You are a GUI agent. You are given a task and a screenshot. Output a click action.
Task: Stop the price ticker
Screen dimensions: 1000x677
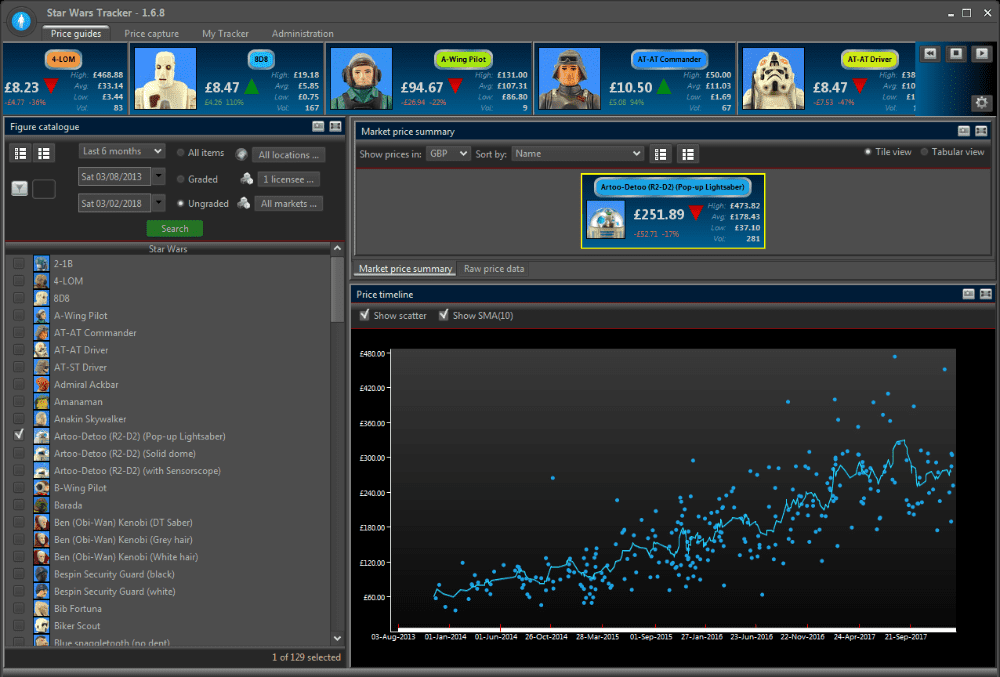point(956,54)
